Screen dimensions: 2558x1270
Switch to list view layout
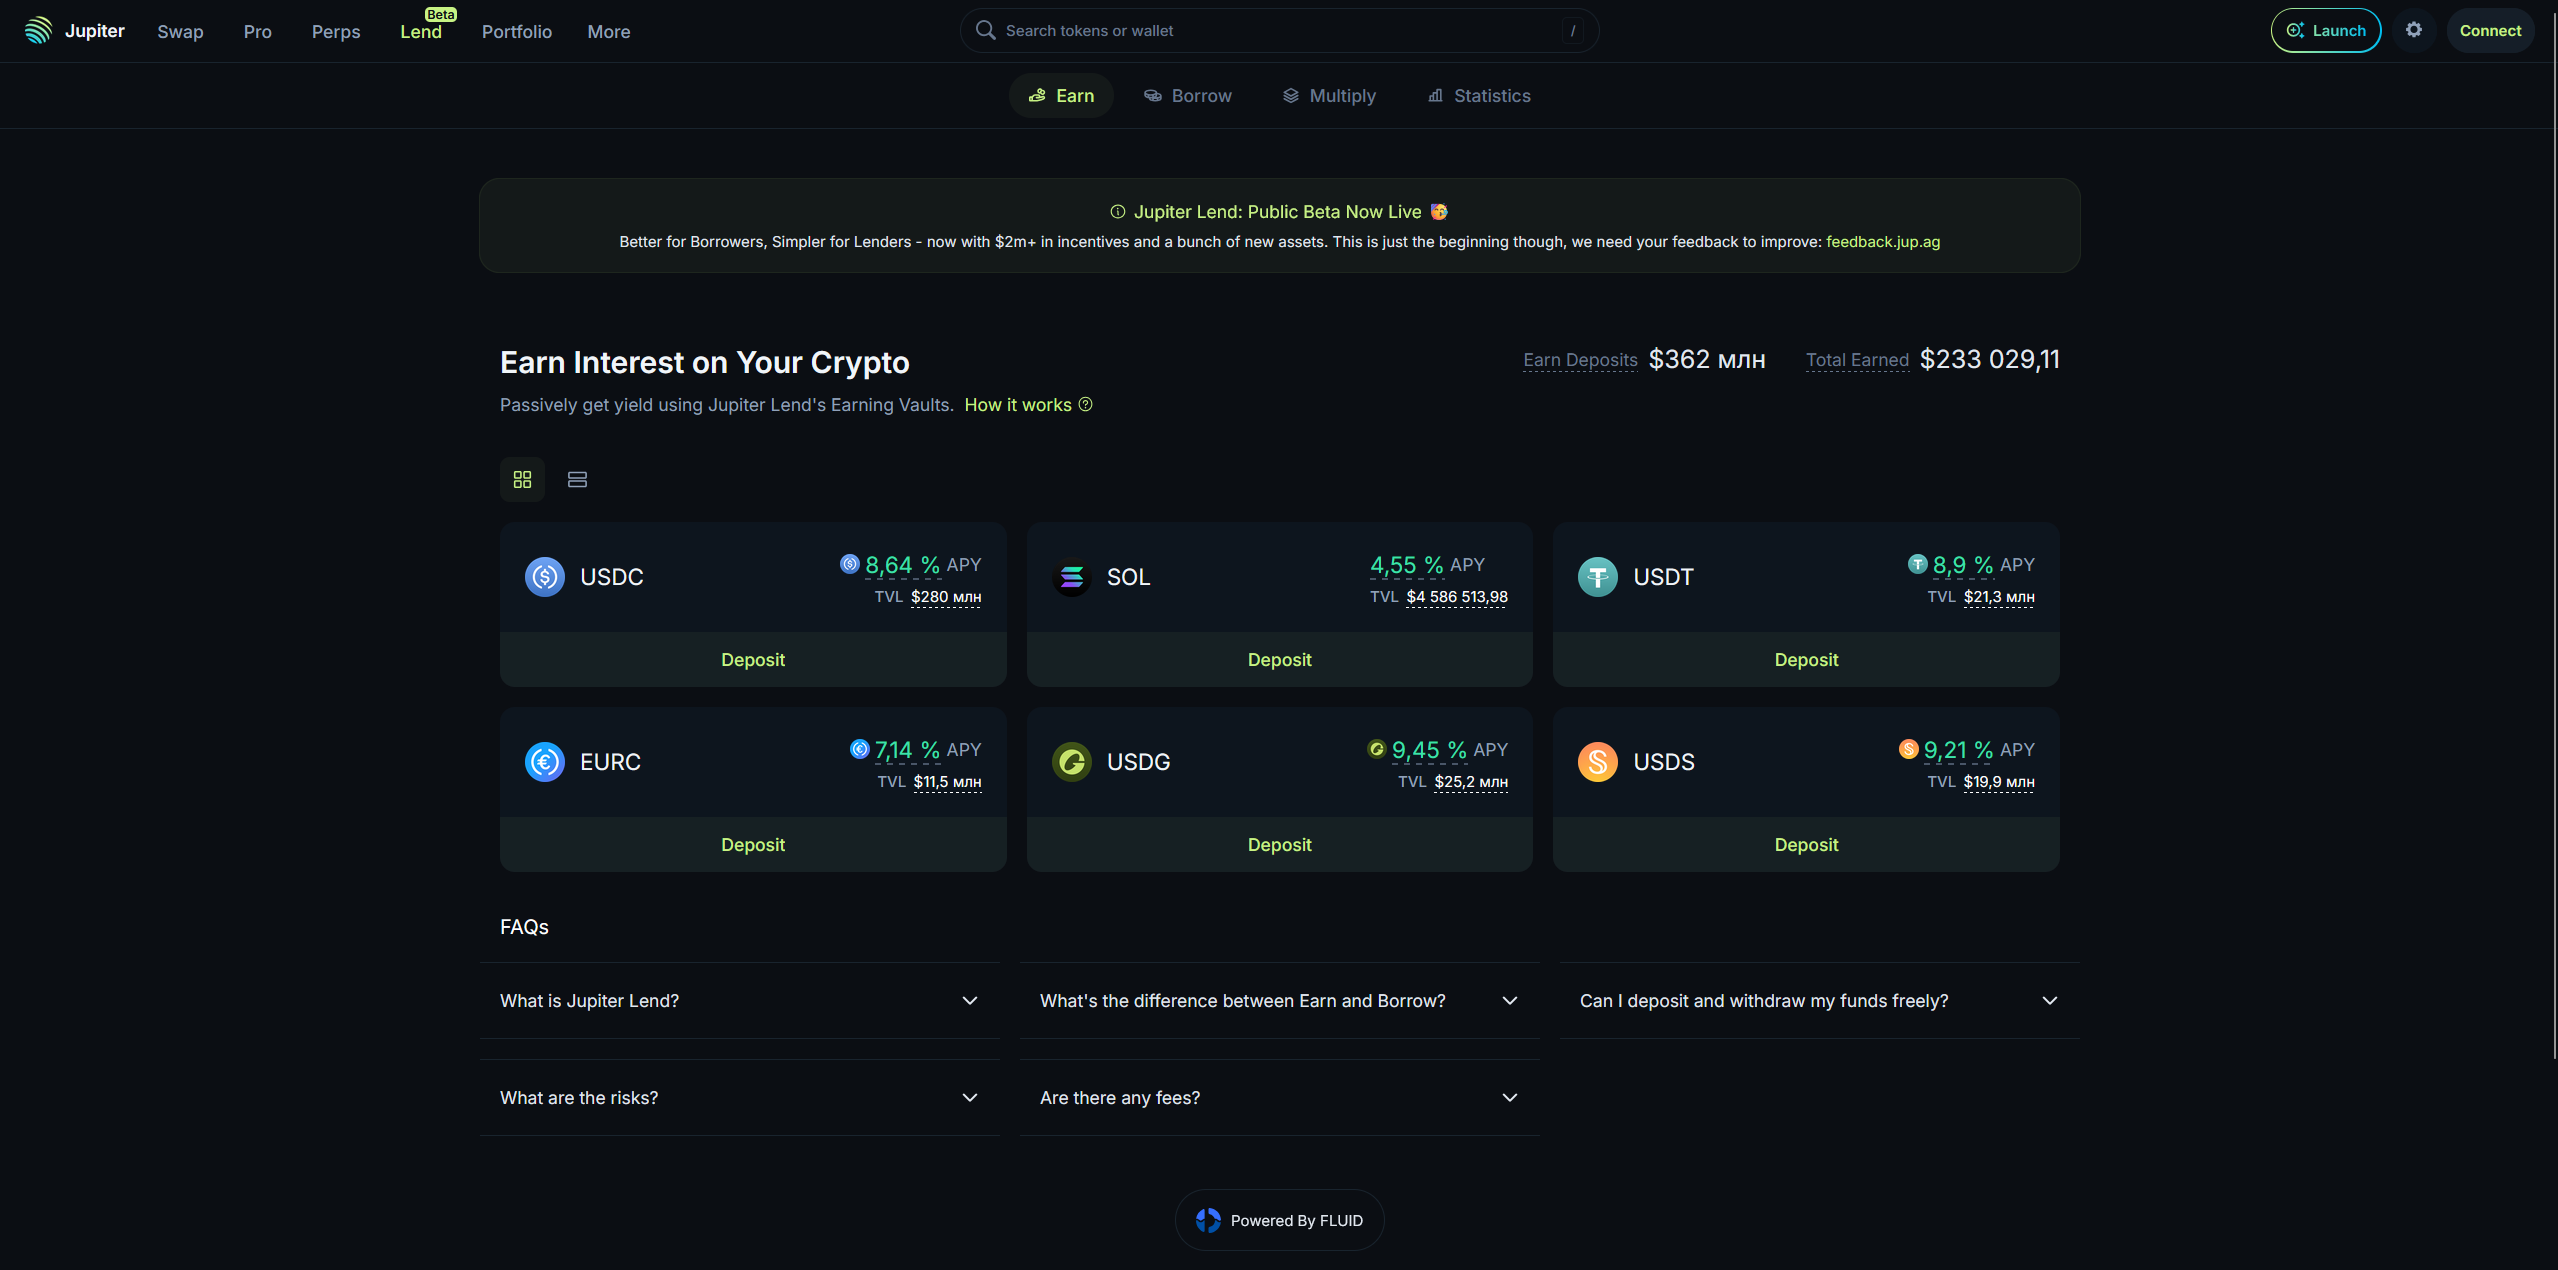[x=577, y=480]
